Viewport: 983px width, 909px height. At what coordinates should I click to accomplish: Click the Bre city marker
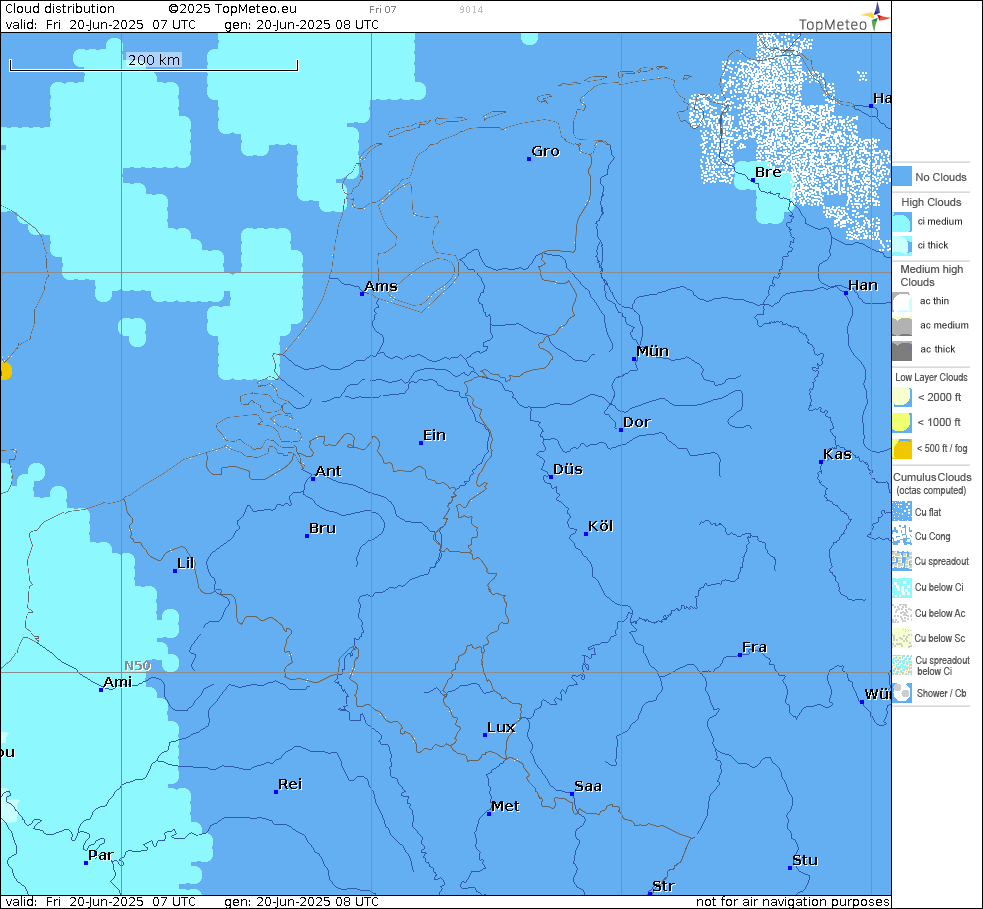coord(752,180)
